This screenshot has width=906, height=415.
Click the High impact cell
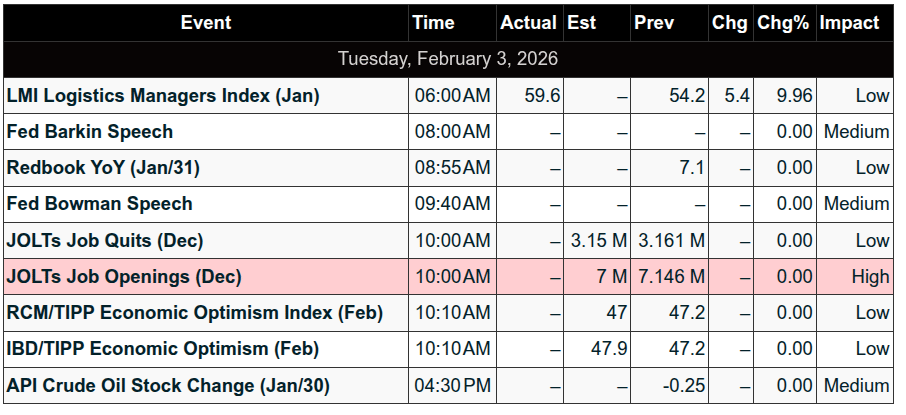871,276
